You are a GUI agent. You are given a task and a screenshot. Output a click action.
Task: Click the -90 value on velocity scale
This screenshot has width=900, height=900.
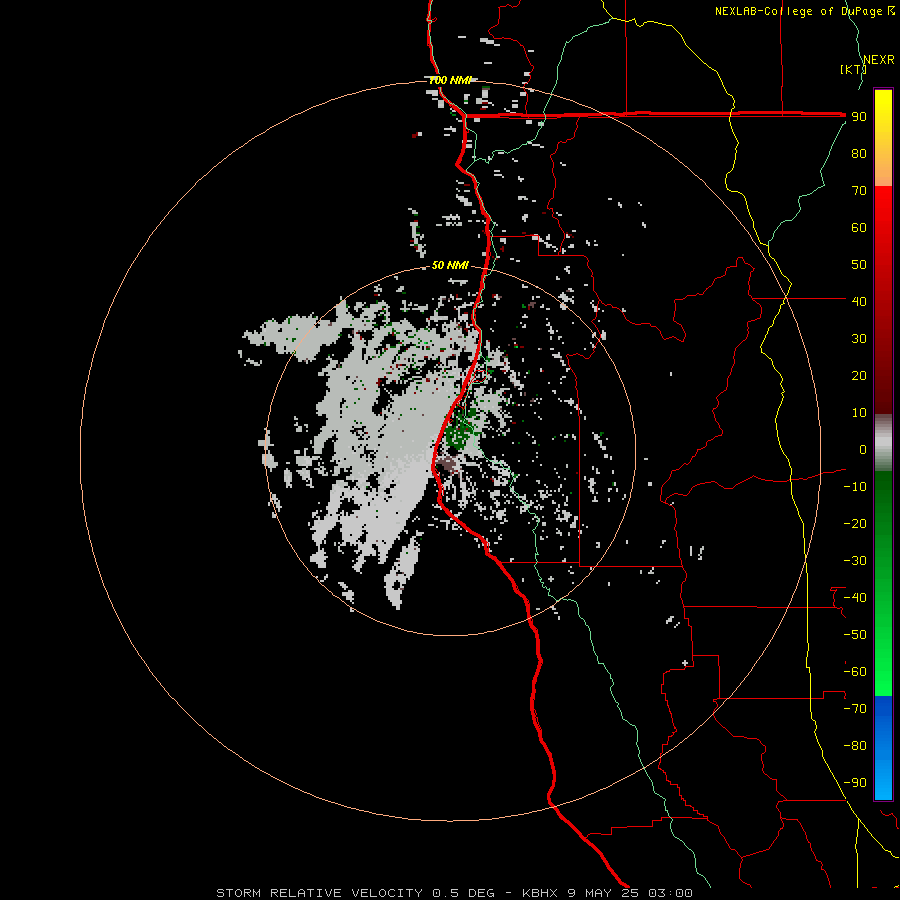[855, 783]
